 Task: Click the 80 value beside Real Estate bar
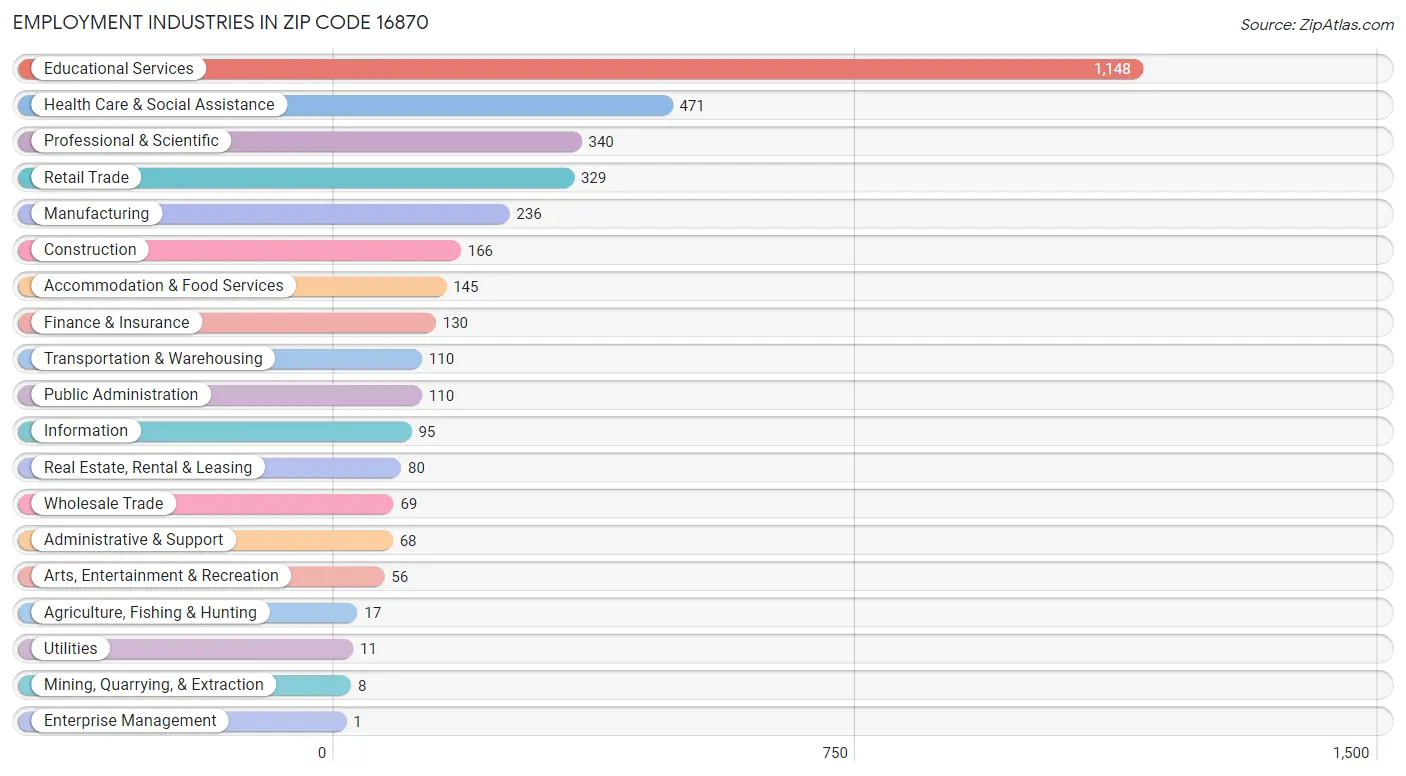[x=416, y=468]
